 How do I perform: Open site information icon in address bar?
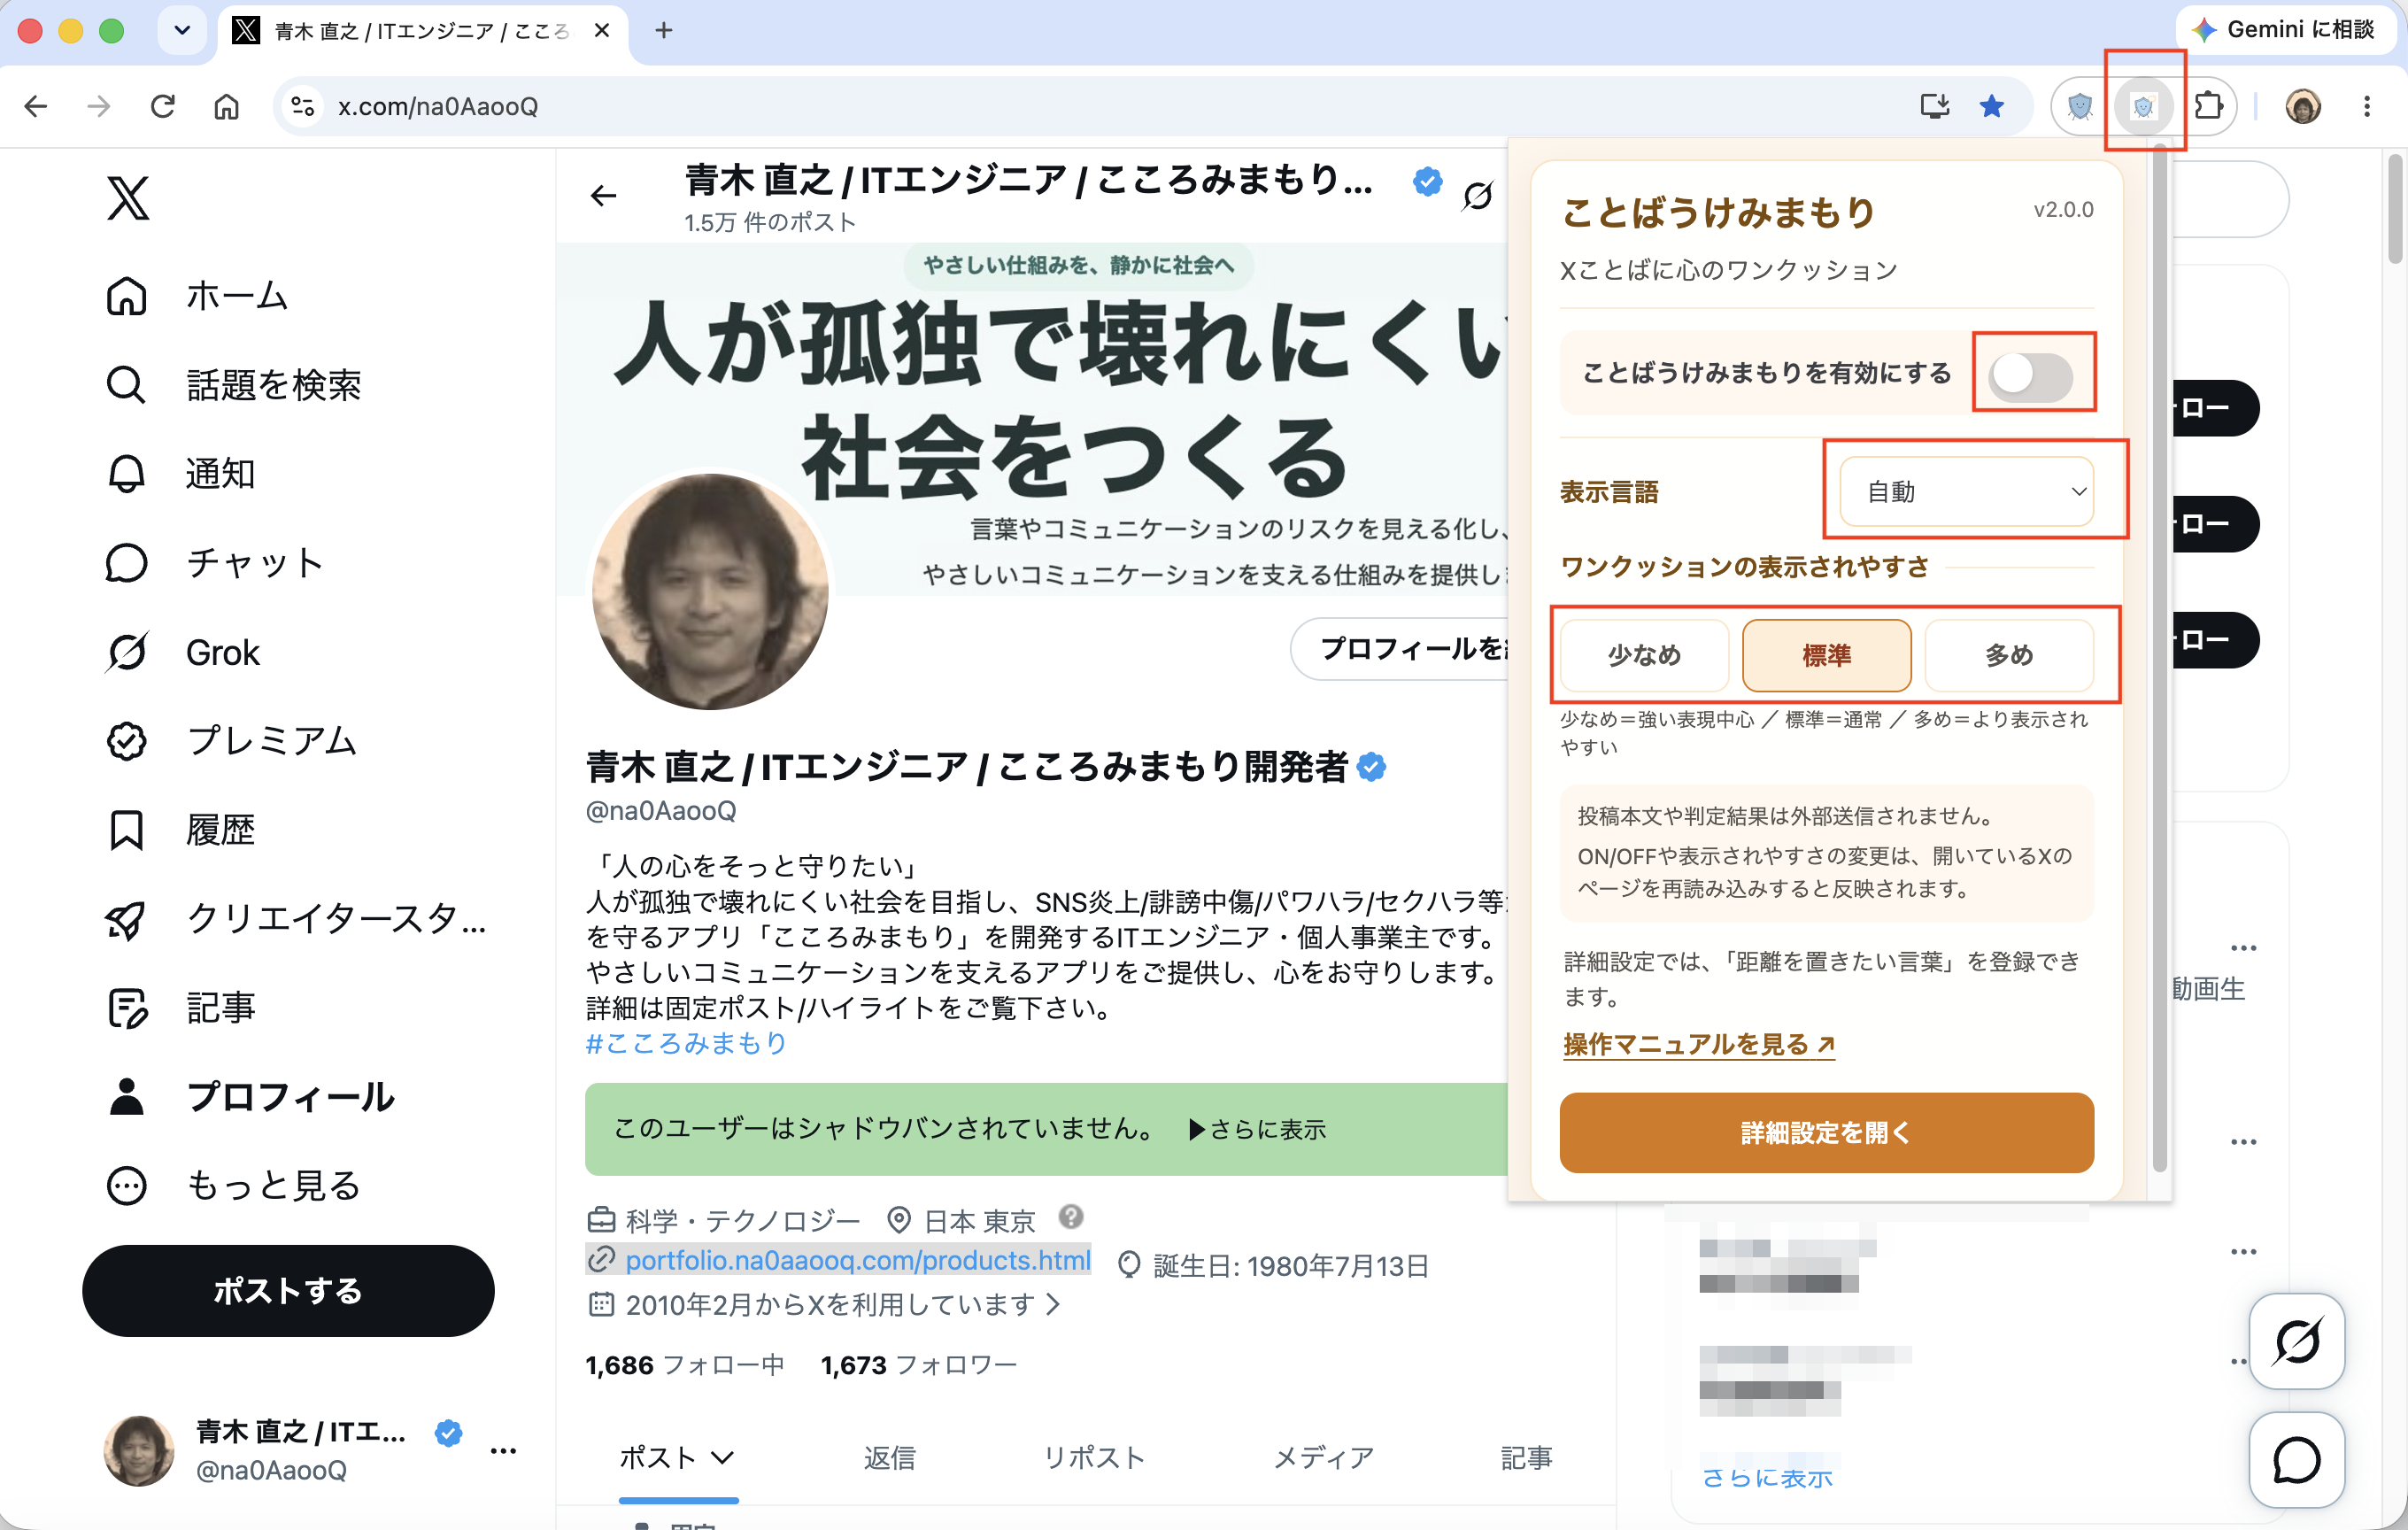[x=302, y=106]
